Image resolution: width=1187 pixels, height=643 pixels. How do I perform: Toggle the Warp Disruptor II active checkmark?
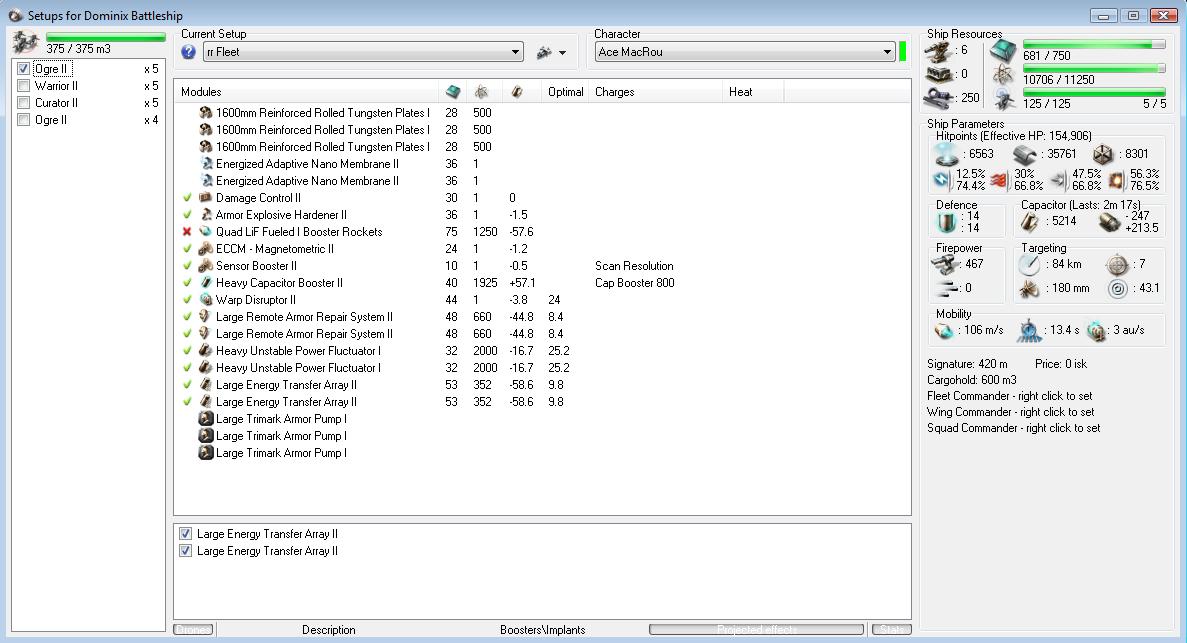point(187,300)
